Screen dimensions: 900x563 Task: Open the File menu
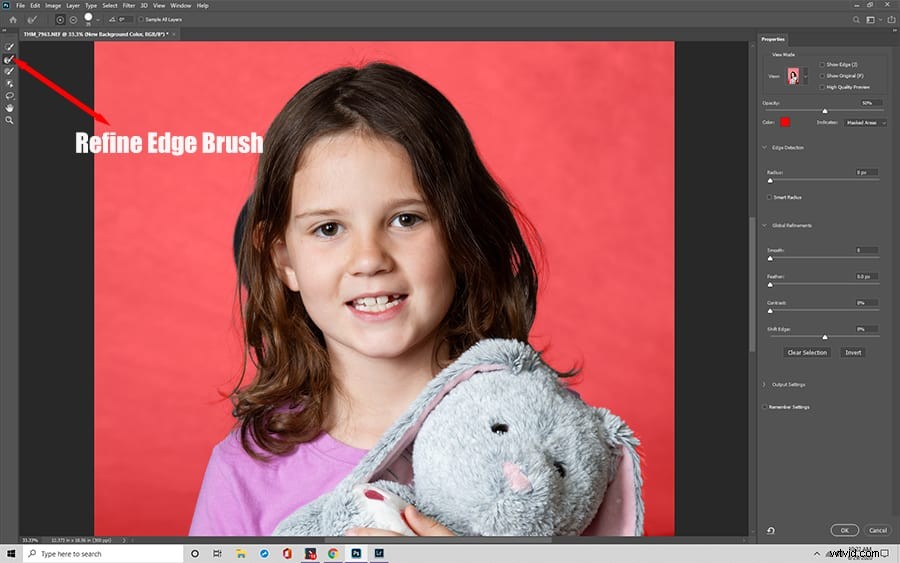20,6
